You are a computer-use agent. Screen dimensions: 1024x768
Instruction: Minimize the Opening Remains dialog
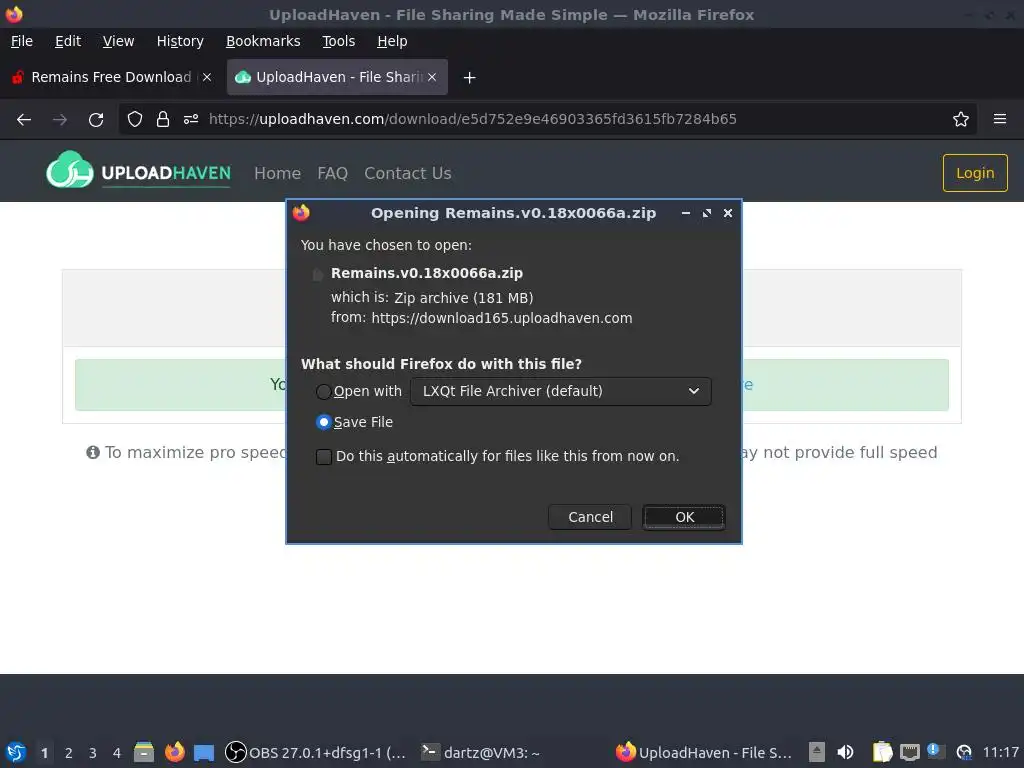coord(686,213)
